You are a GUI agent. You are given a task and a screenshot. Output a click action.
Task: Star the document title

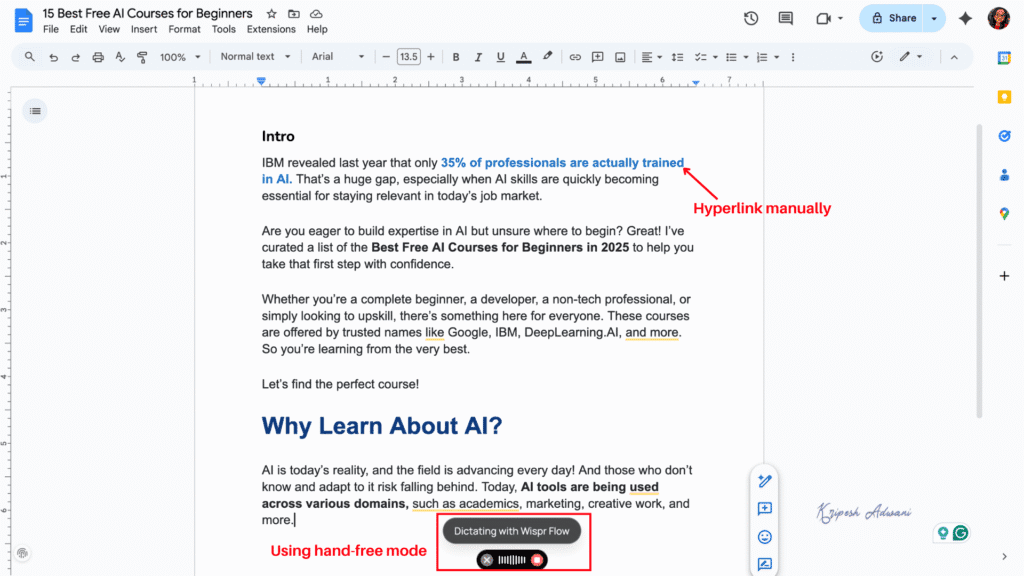pos(272,14)
